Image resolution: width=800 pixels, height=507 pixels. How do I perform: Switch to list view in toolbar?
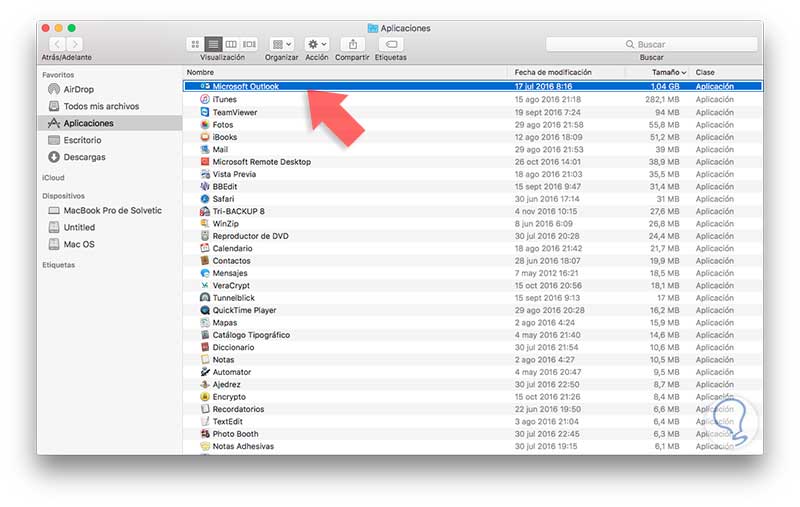coord(213,44)
